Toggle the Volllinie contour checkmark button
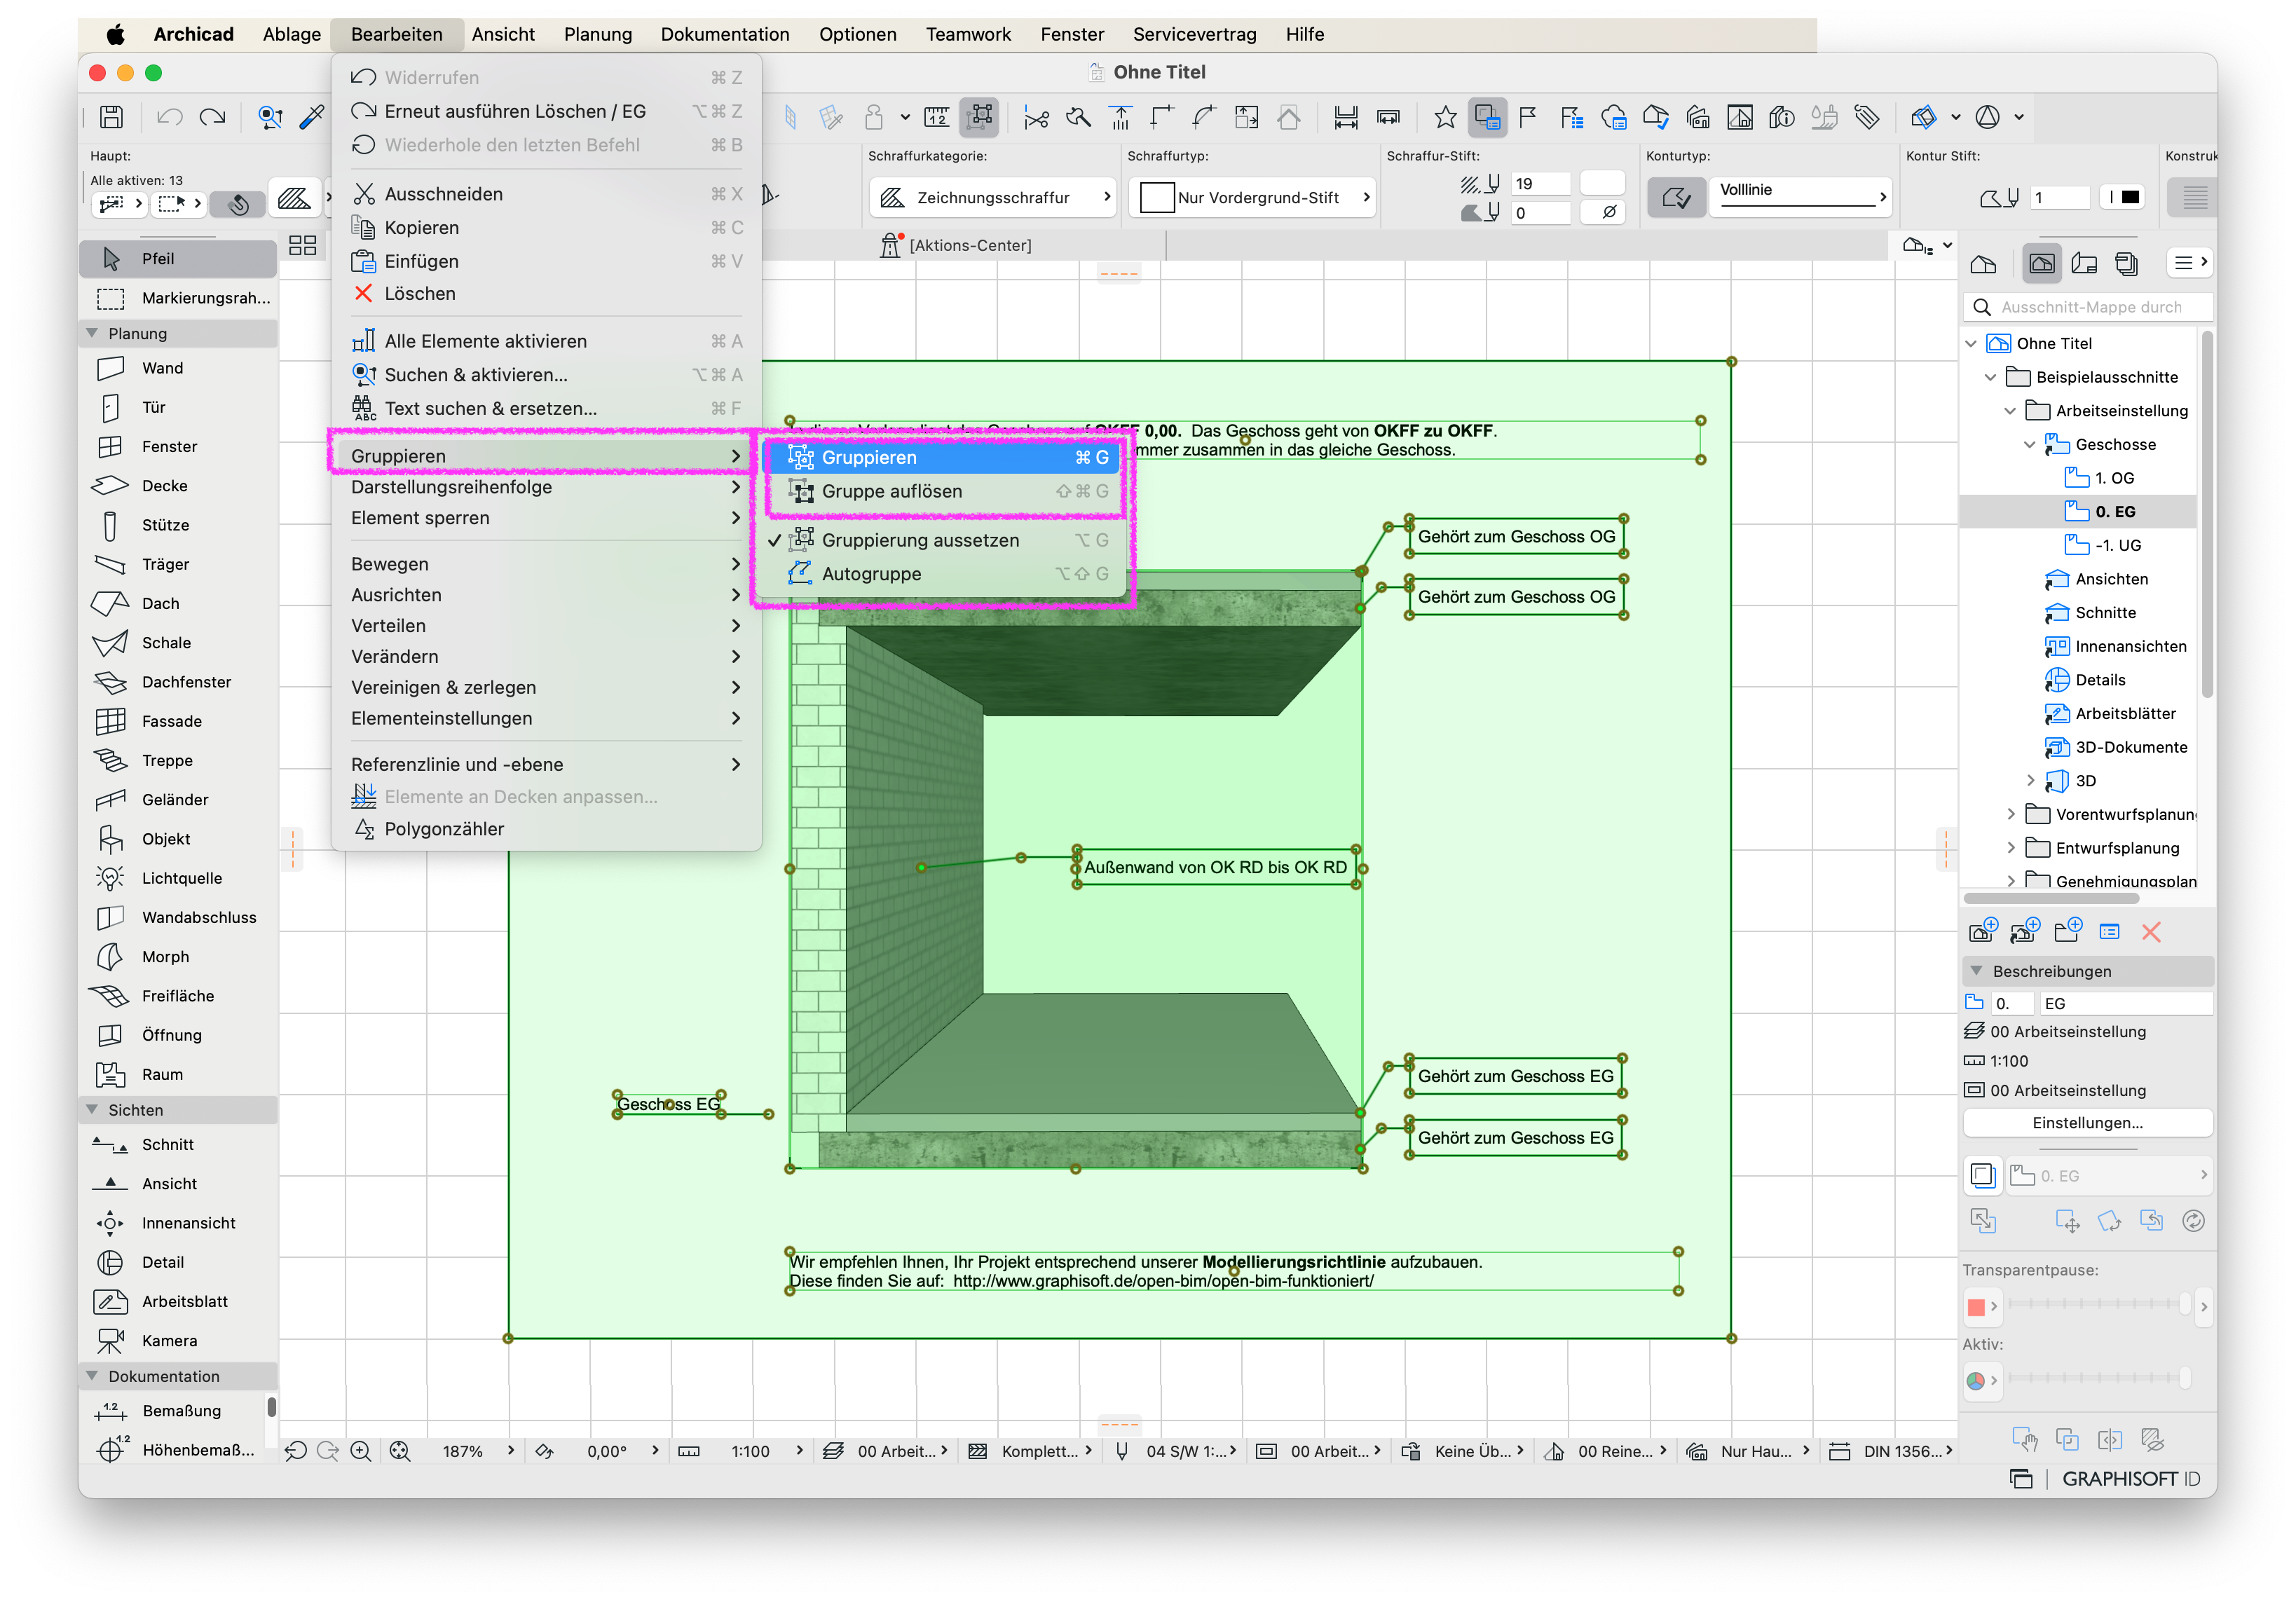Viewport: 2296px width, 1602px height. (x=1676, y=198)
